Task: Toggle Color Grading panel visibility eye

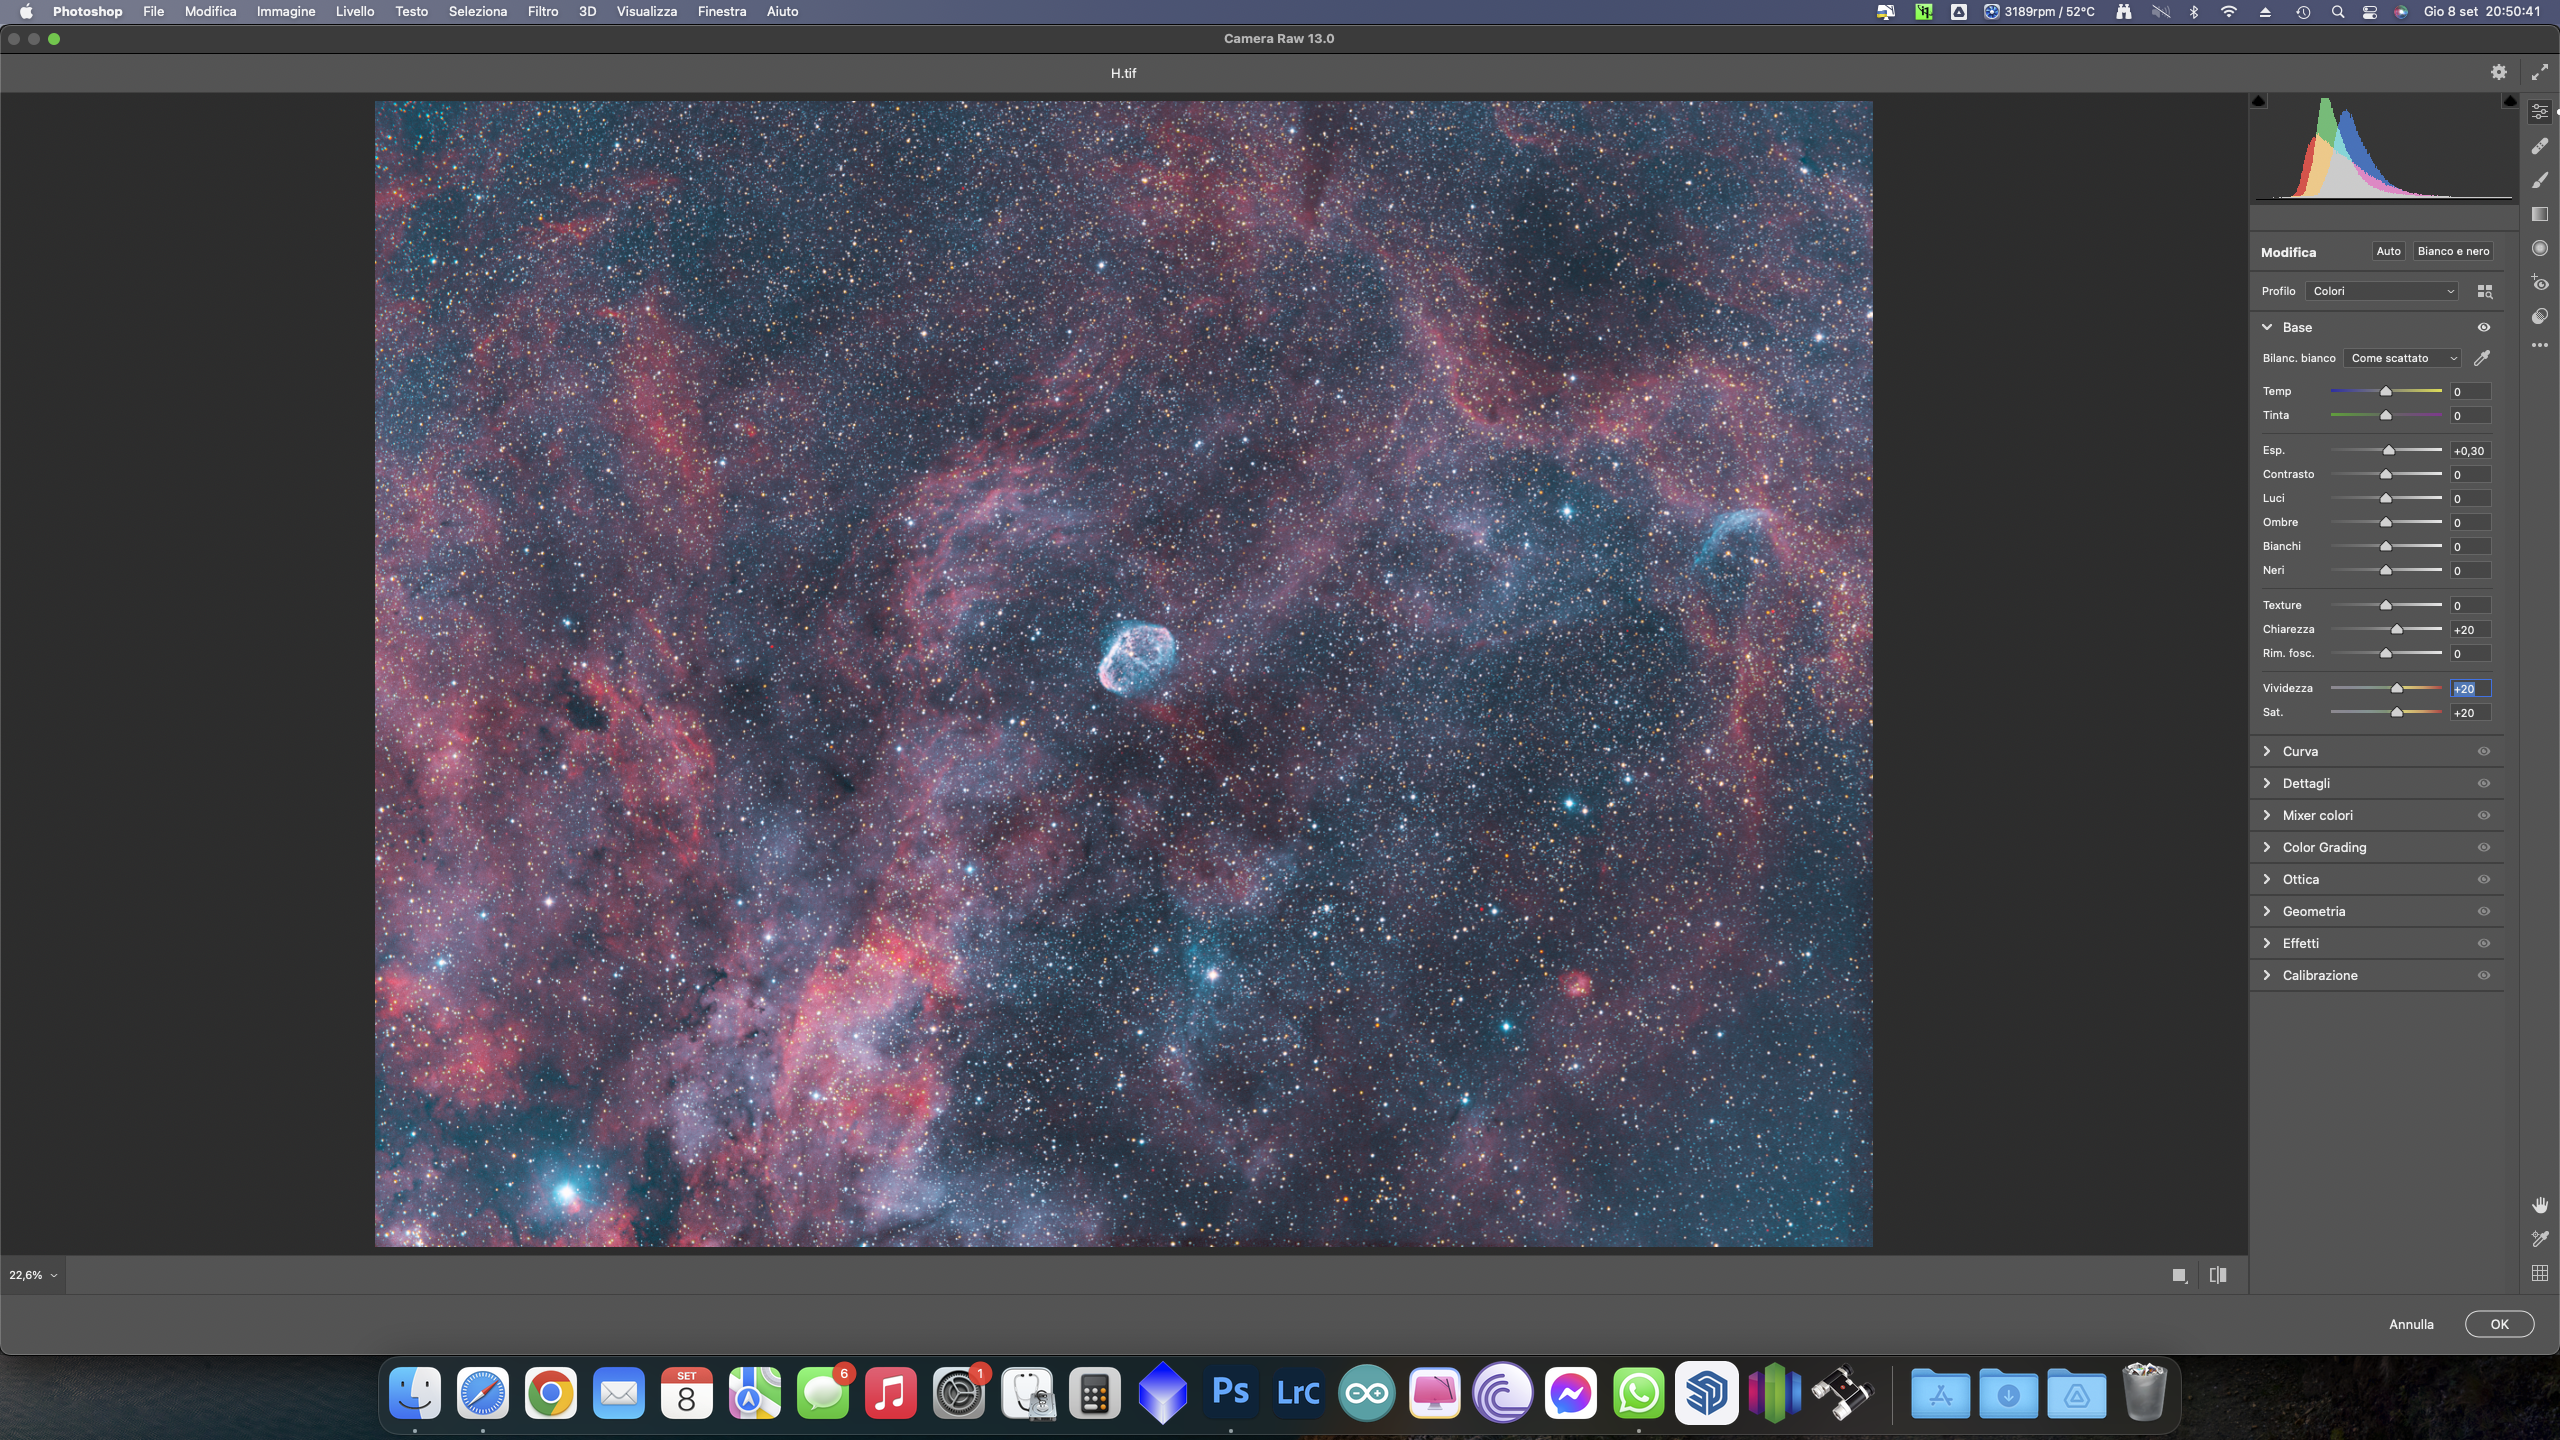Action: [x=2484, y=847]
